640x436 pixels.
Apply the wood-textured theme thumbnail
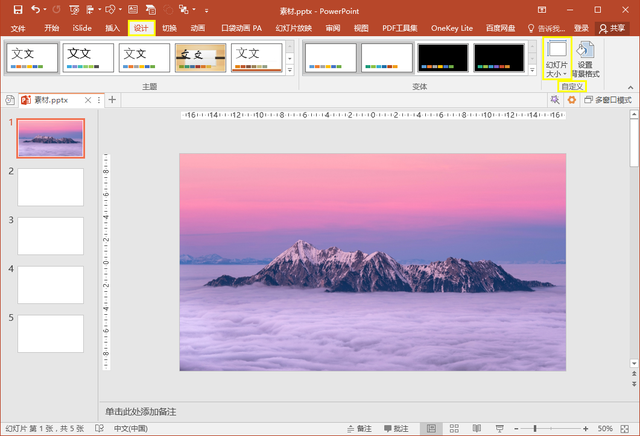point(200,58)
